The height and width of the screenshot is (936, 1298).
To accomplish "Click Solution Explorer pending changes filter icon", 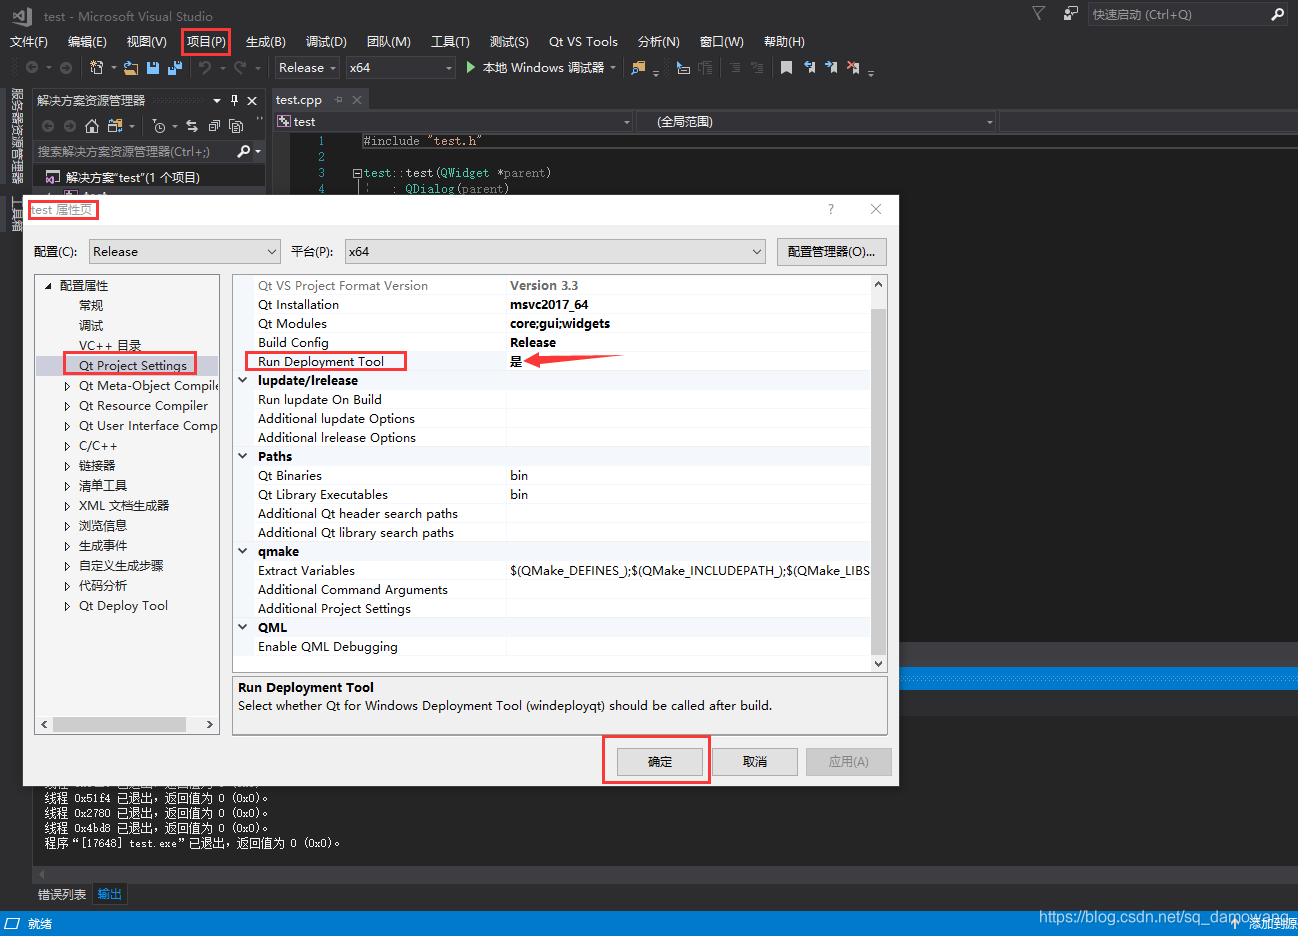I will pos(158,126).
